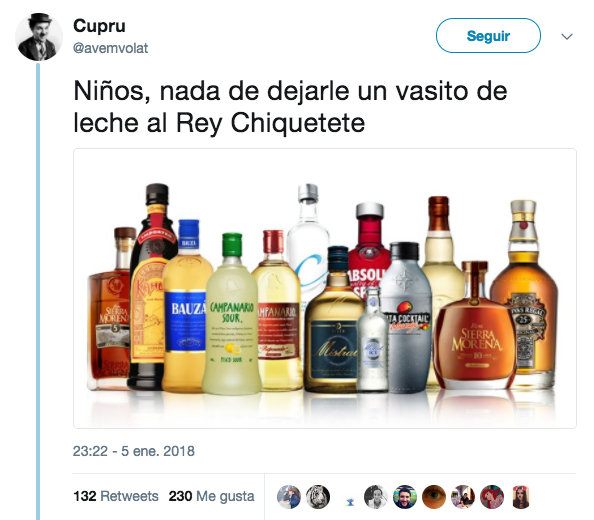The width and height of the screenshot is (594, 520).
Task: Follow the account with Seguir button
Action: [x=488, y=36]
